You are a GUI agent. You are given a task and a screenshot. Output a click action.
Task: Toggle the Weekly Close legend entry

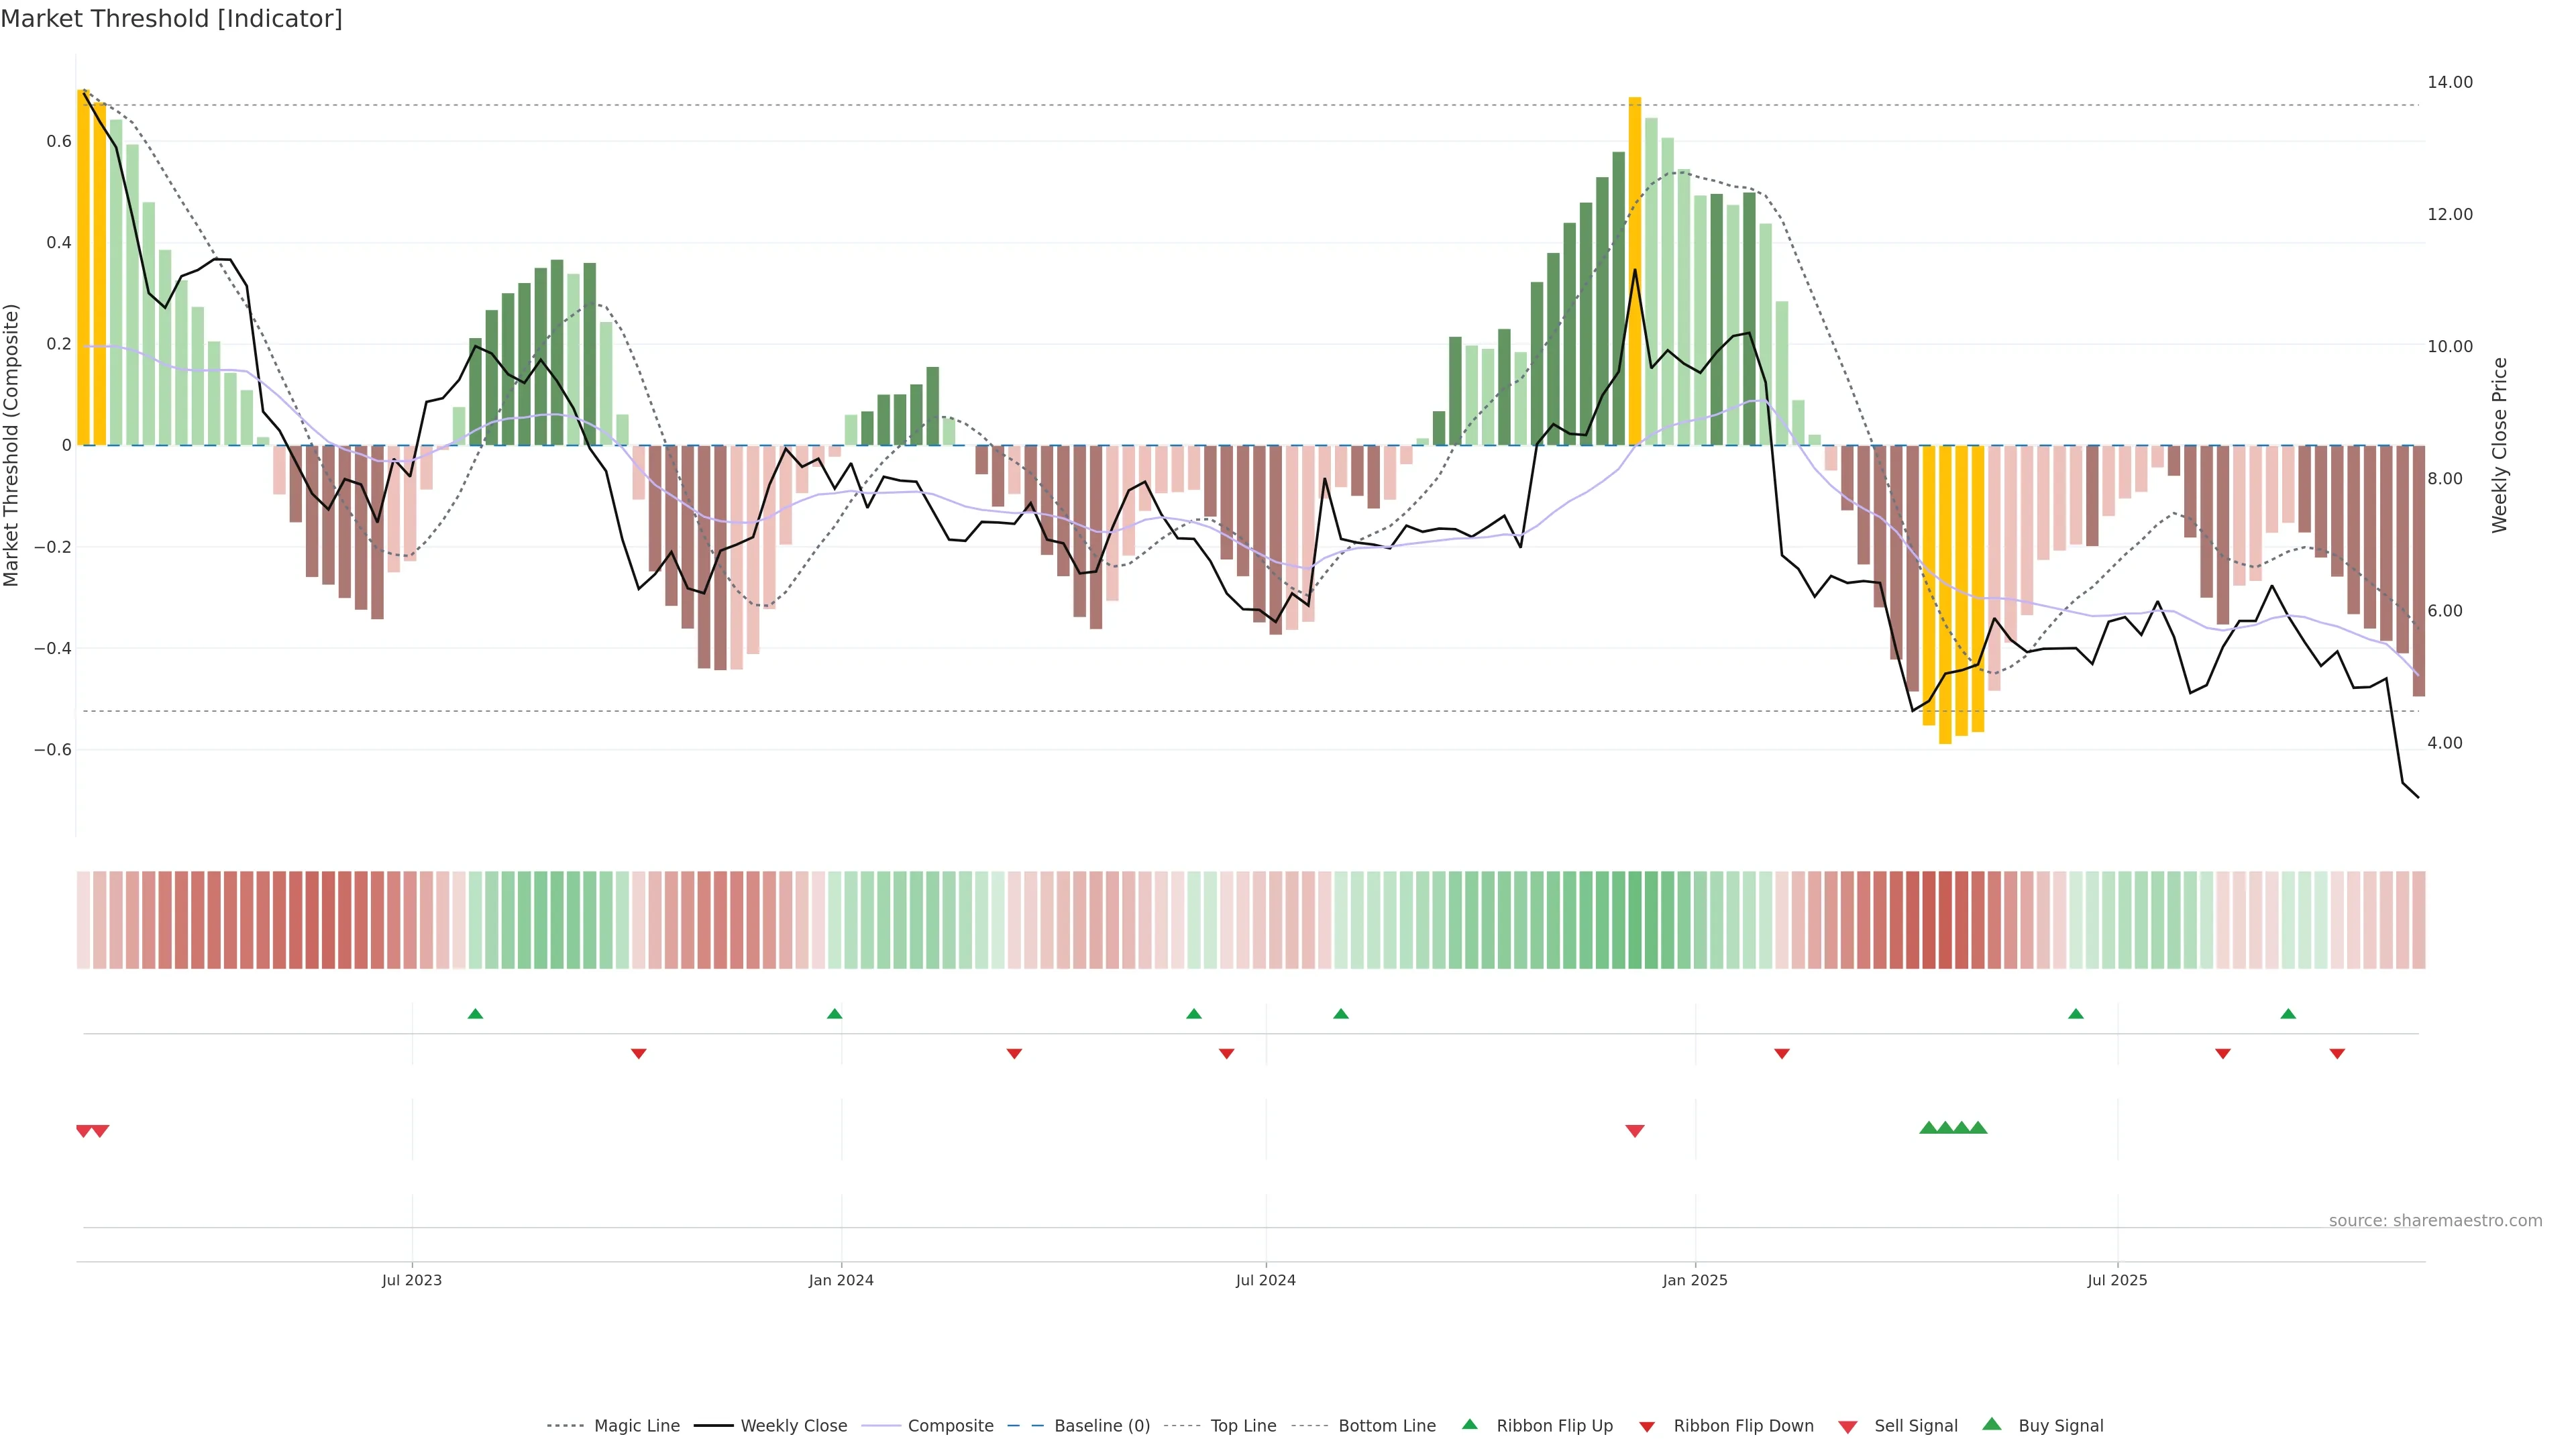(x=793, y=1426)
